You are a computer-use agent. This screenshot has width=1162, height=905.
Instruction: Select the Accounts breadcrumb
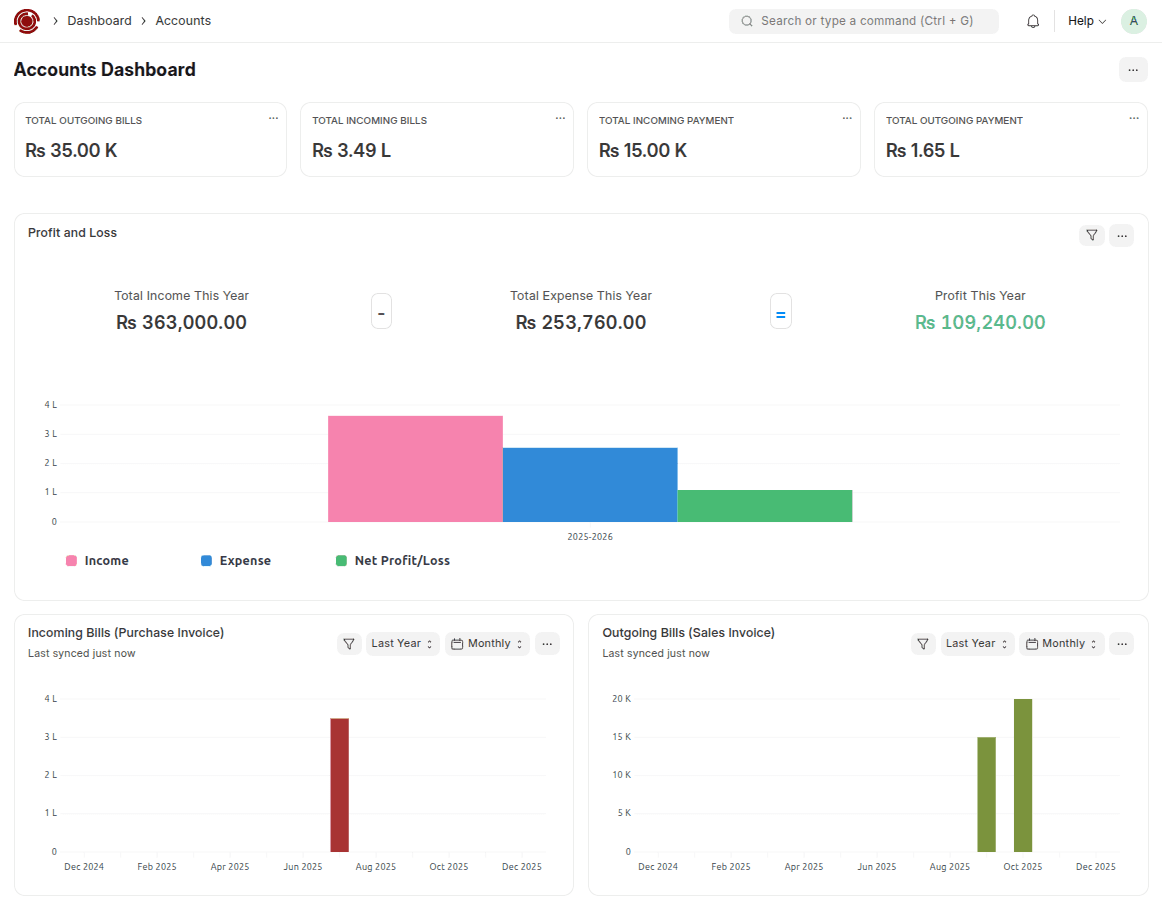pos(182,20)
